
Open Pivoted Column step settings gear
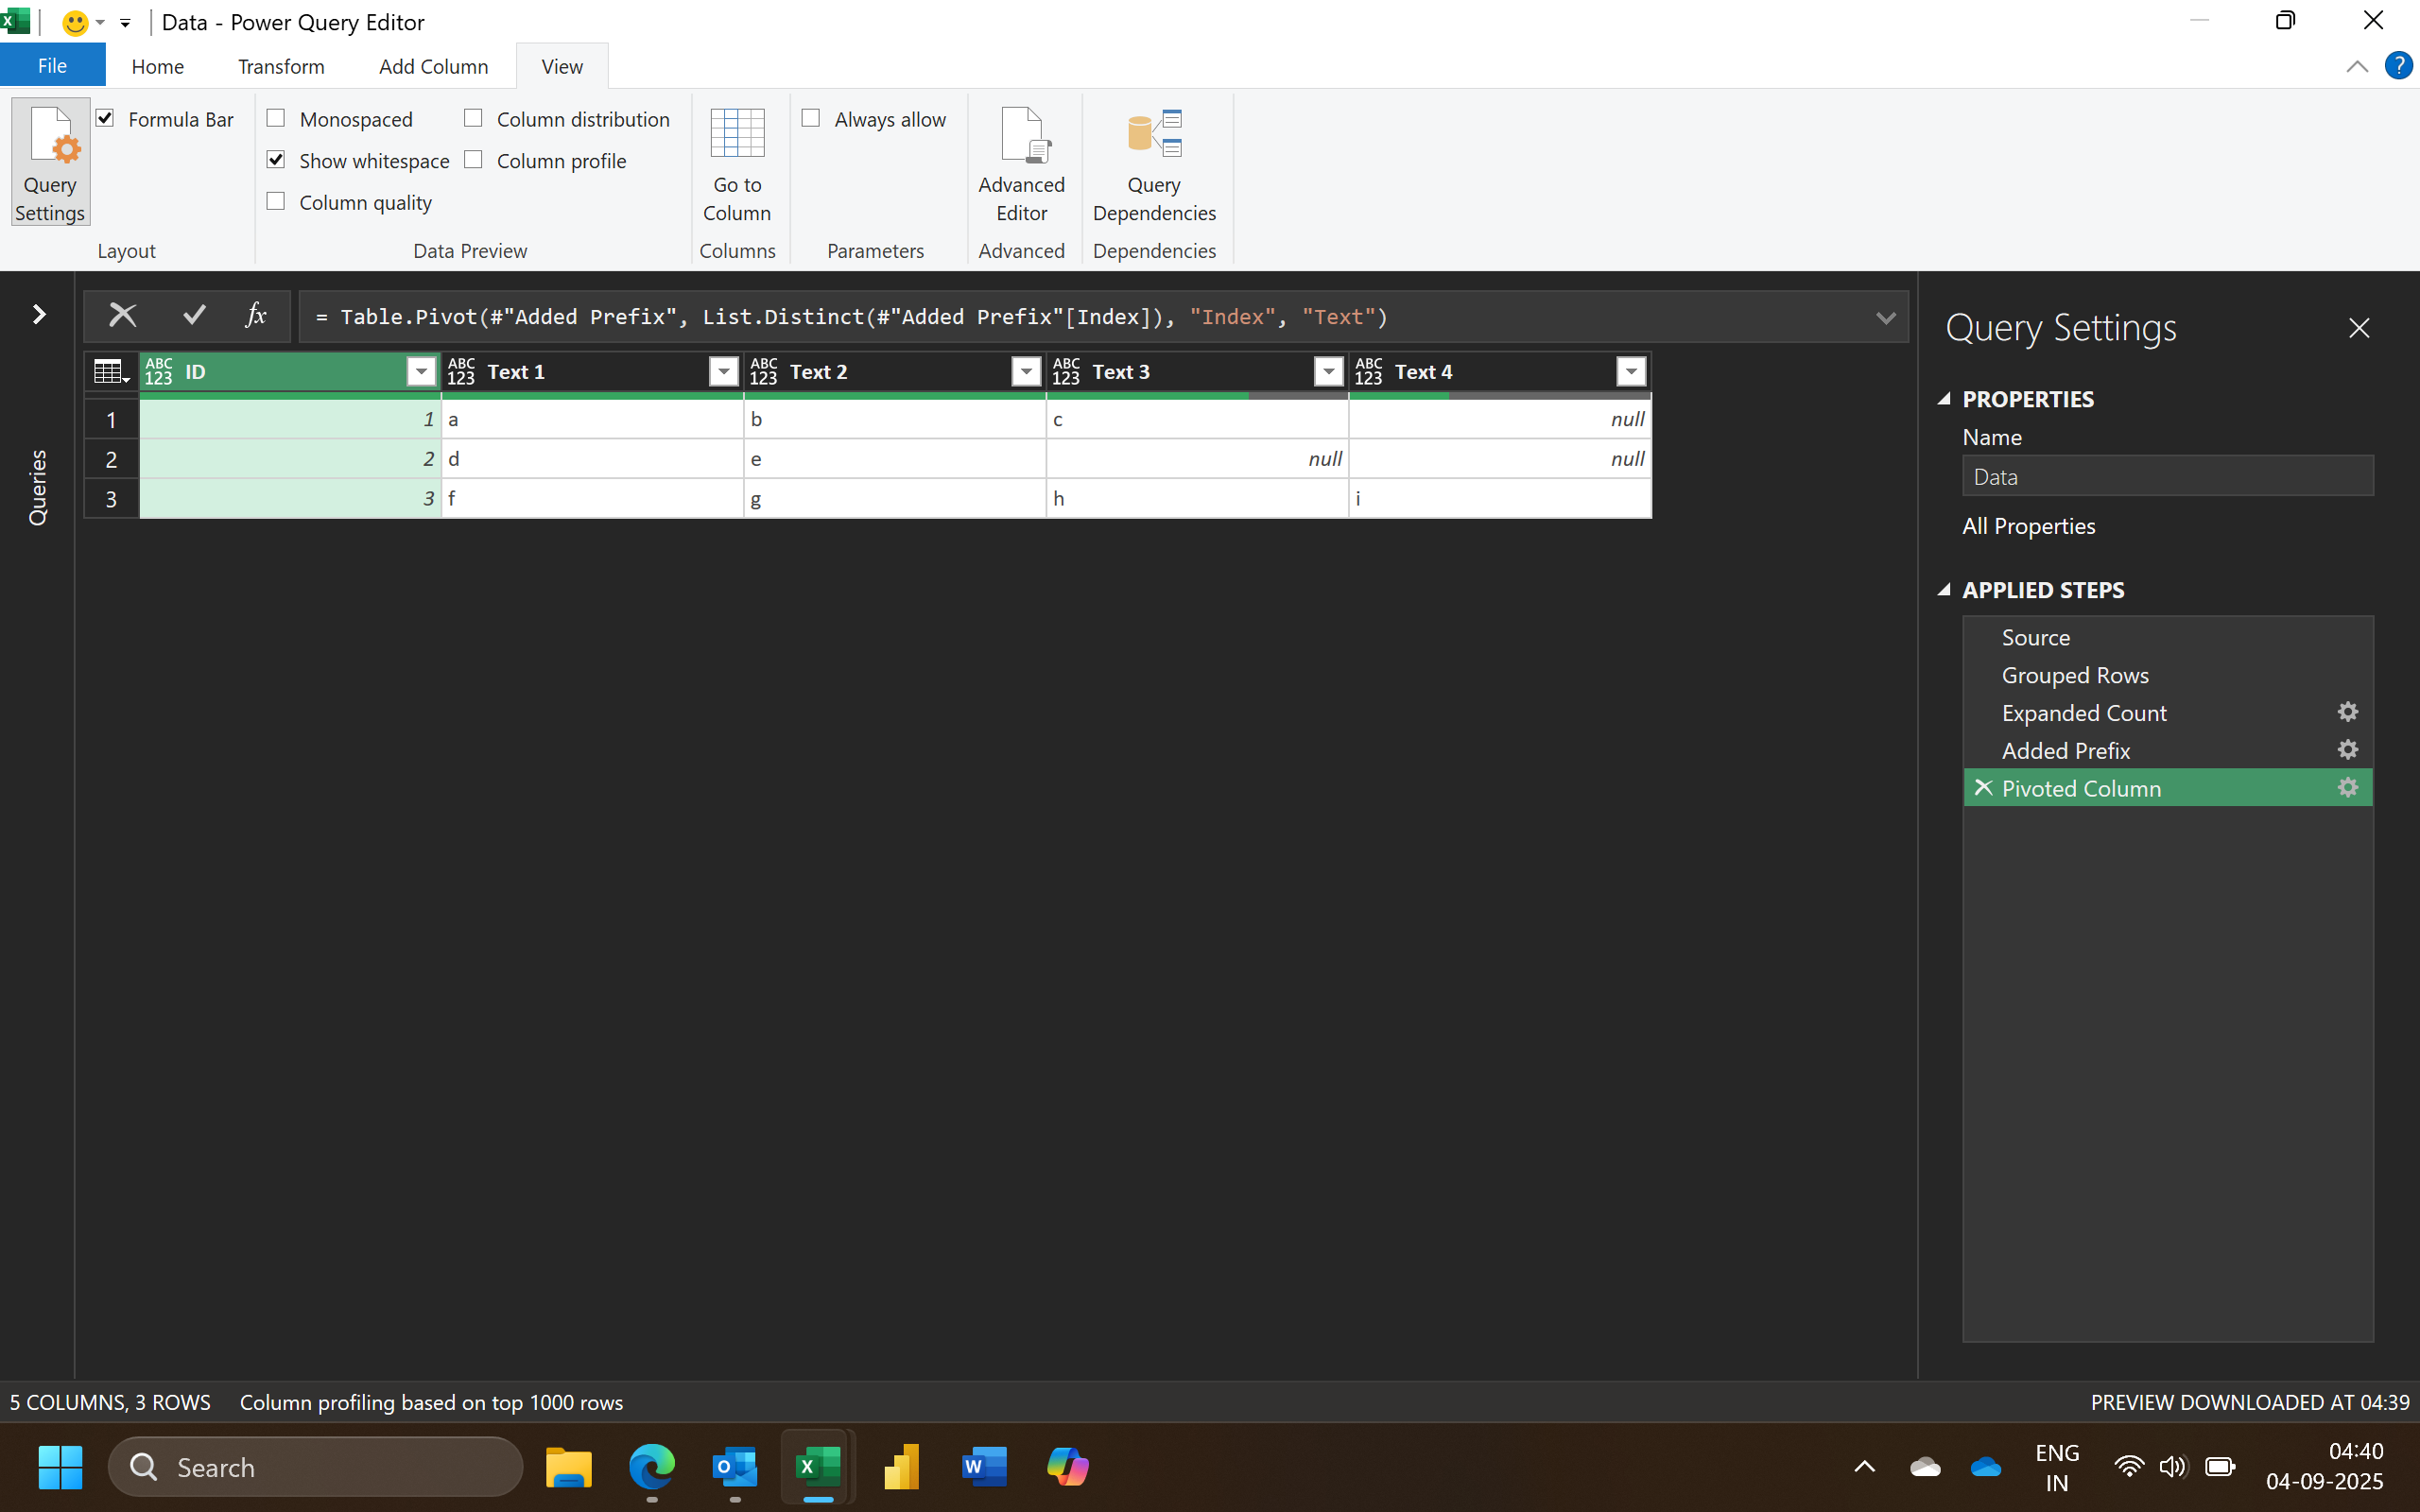pyautogui.click(x=2347, y=788)
